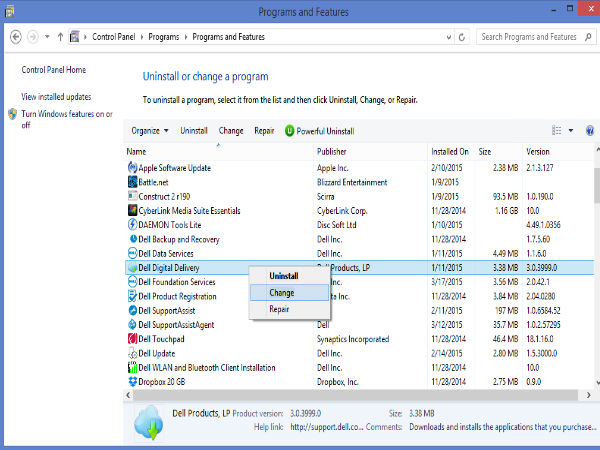Click the green Powerful Uninstall icon
The width and height of the screenshot is (600, 450).
click(x=289, y=131)
